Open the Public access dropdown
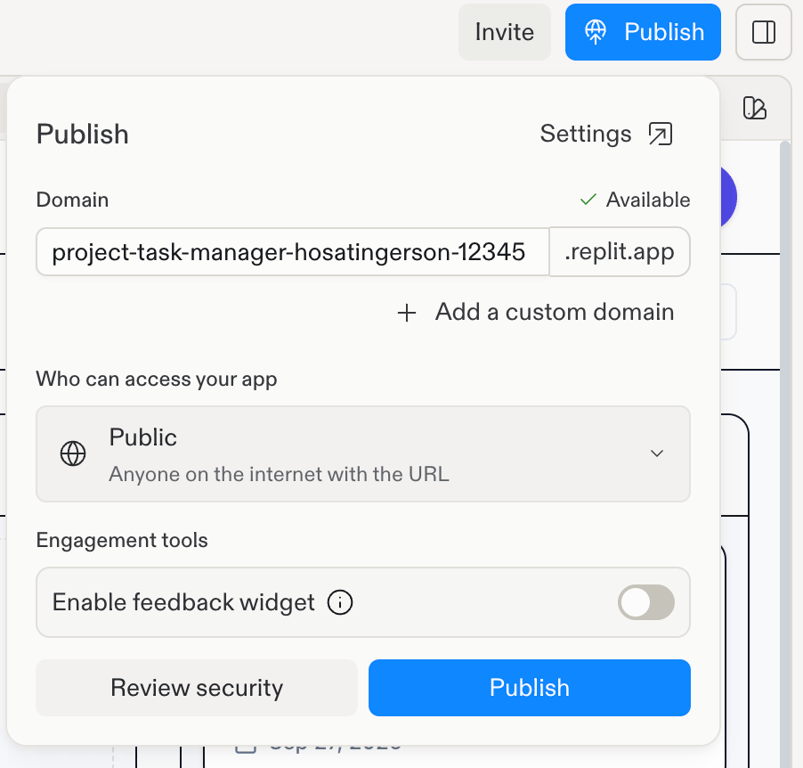 click(x=363, y=454)
